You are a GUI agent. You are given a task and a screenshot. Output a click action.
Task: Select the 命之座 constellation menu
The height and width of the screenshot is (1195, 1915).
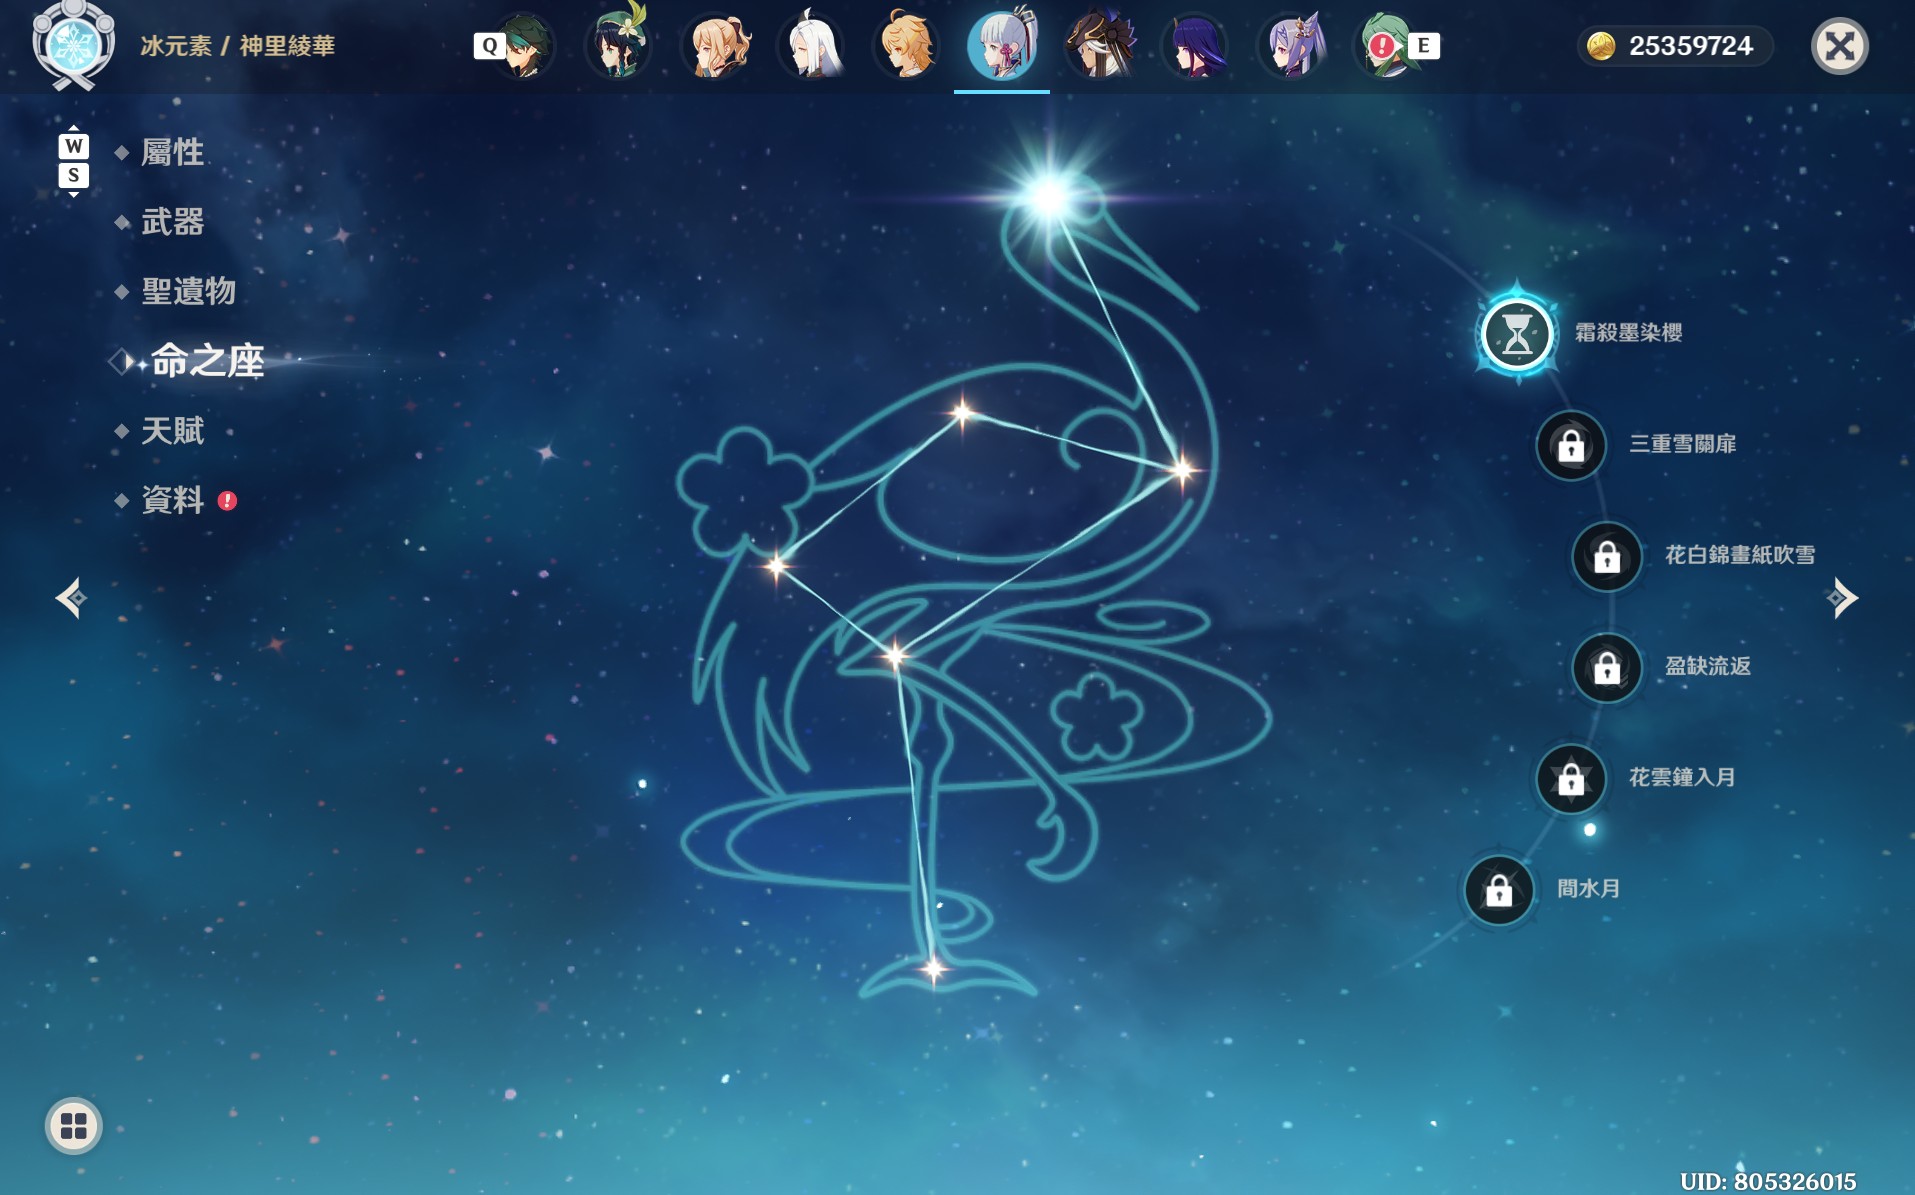tap(207, 361)
